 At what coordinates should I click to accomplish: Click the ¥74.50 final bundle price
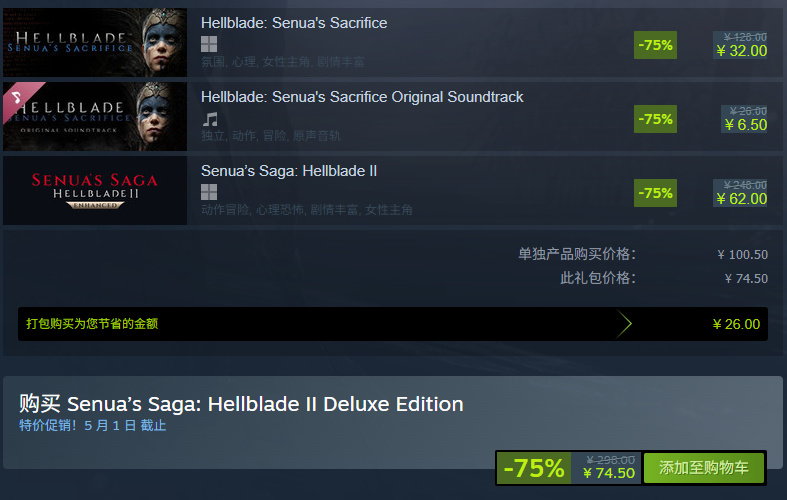pos(608,472)
